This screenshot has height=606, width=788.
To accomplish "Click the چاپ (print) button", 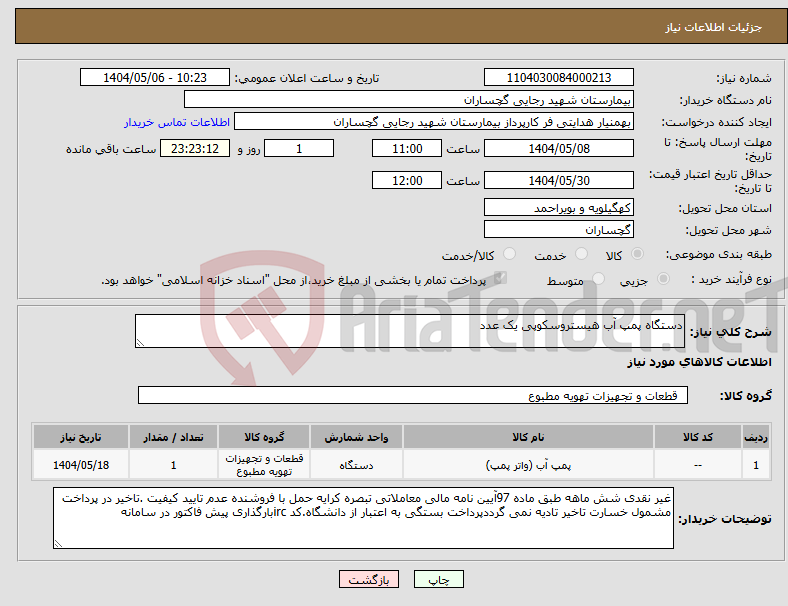I will click(x=438, y=579).
